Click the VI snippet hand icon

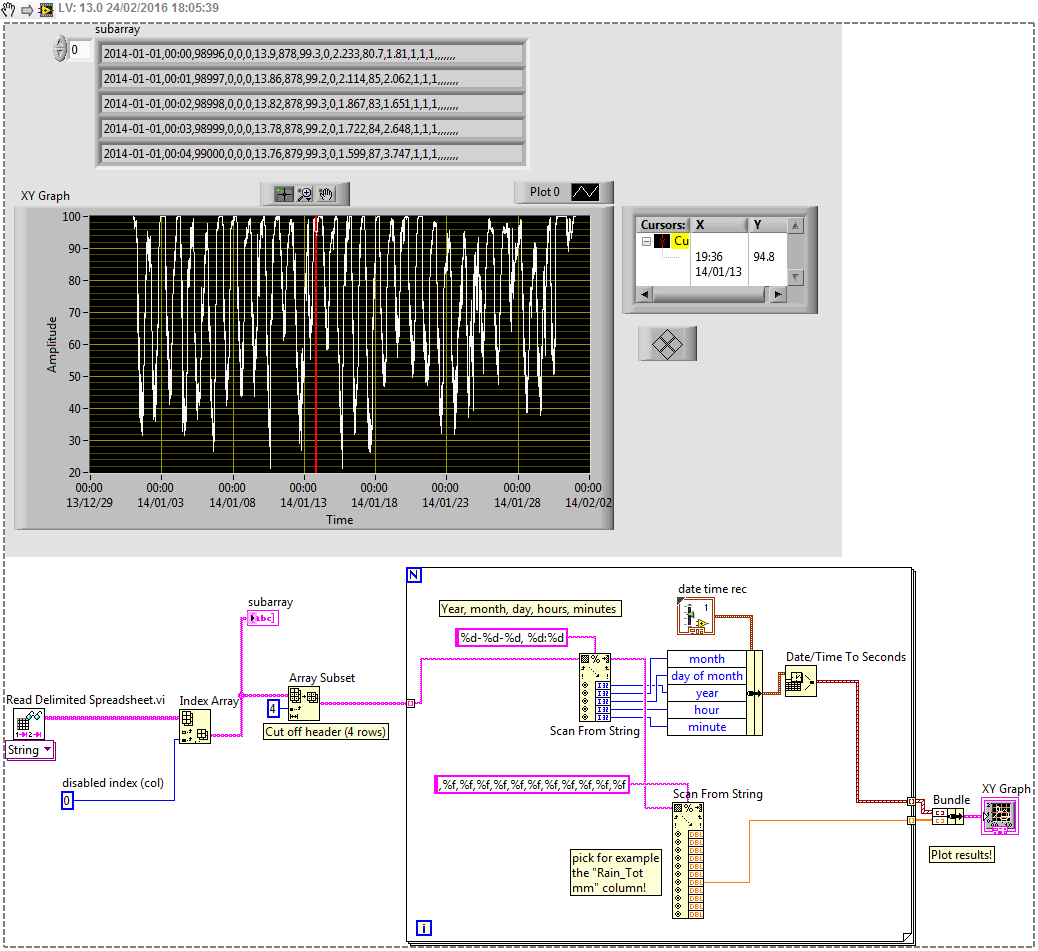point(7,9)
